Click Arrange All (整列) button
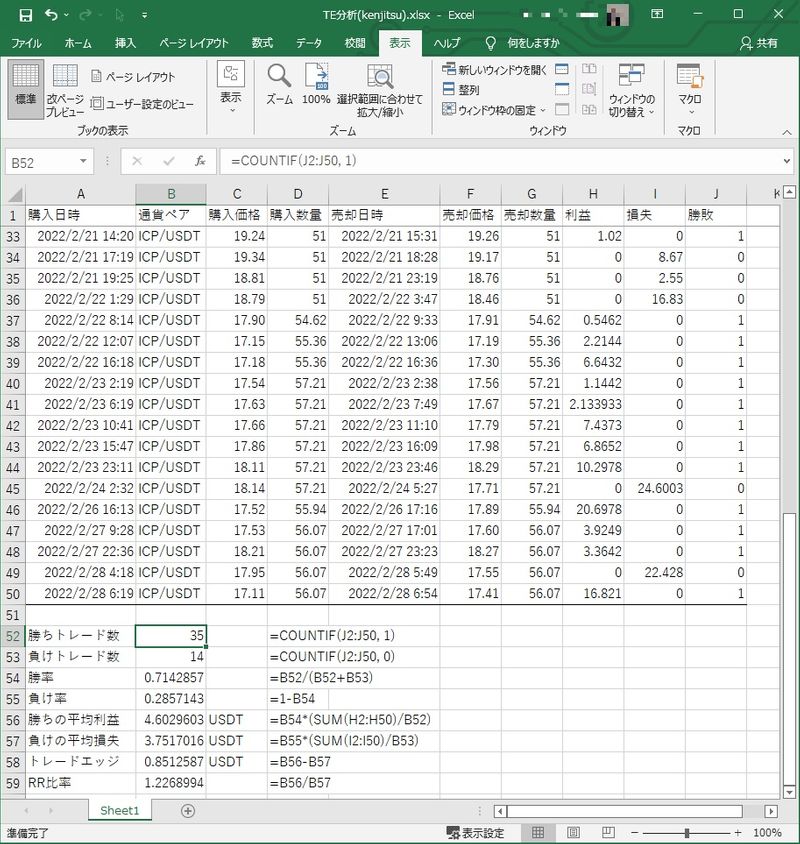This screenshot has height=844, width=800. click(461, 90)
